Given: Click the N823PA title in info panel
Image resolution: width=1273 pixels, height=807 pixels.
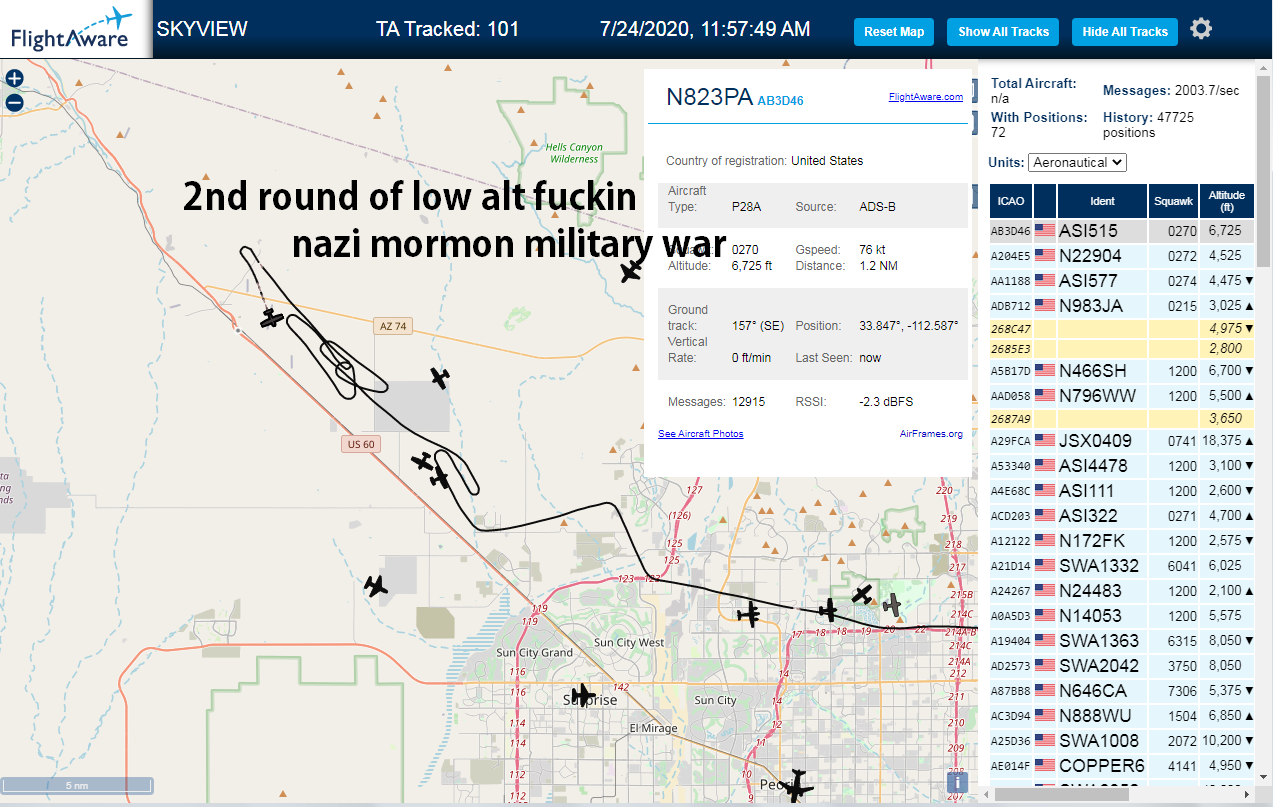Looking at the screenshot, I should point(709,97).
